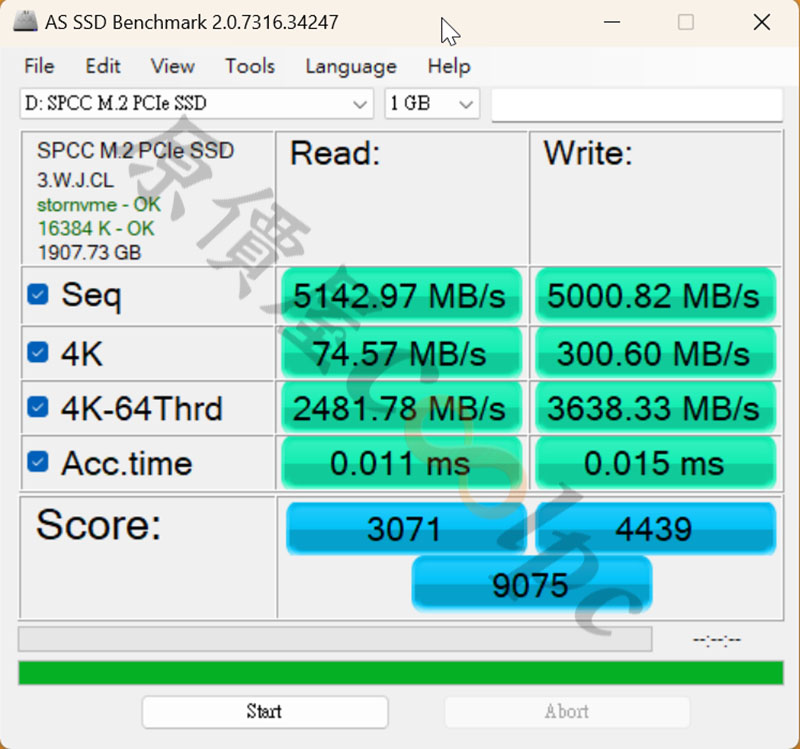Screen dimensions: 800x749
Task: Start the benchmark with the Start button
Action: coord(265,712)
